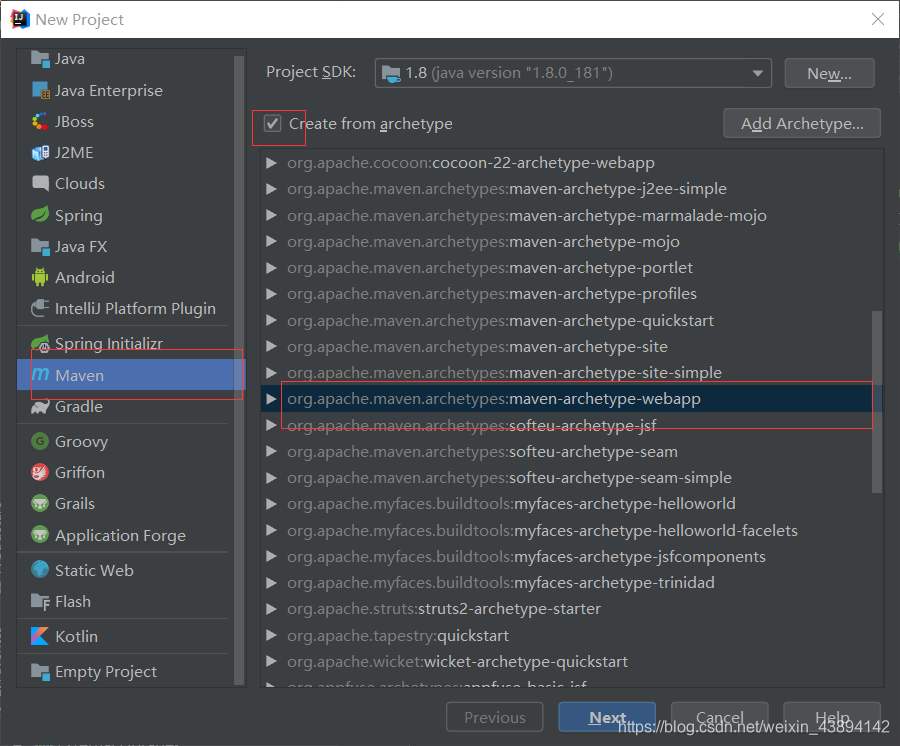Choose Kotlin project type label
Viewport: 900px width, 746px height.
point(76,636)
